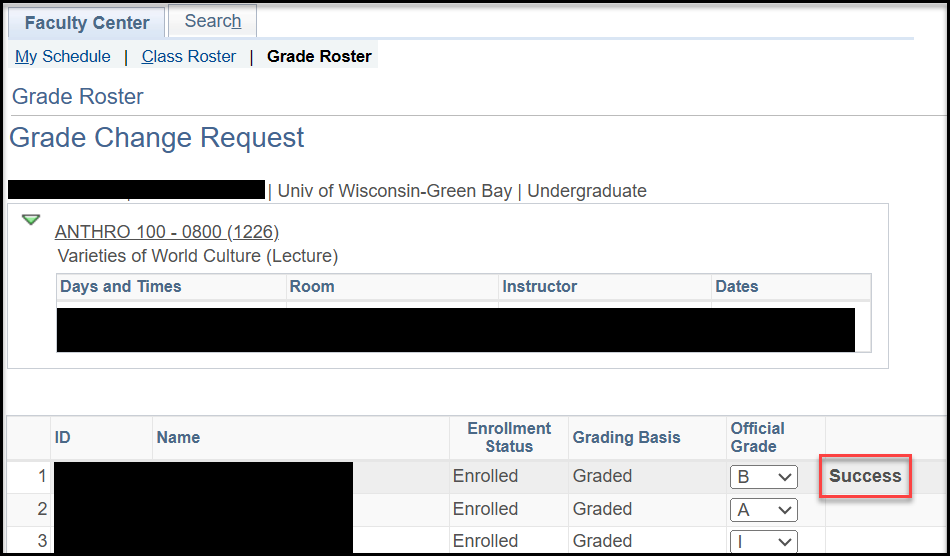
Task: Click the Grading Basis column header
Action: click(x=626, y=437)
